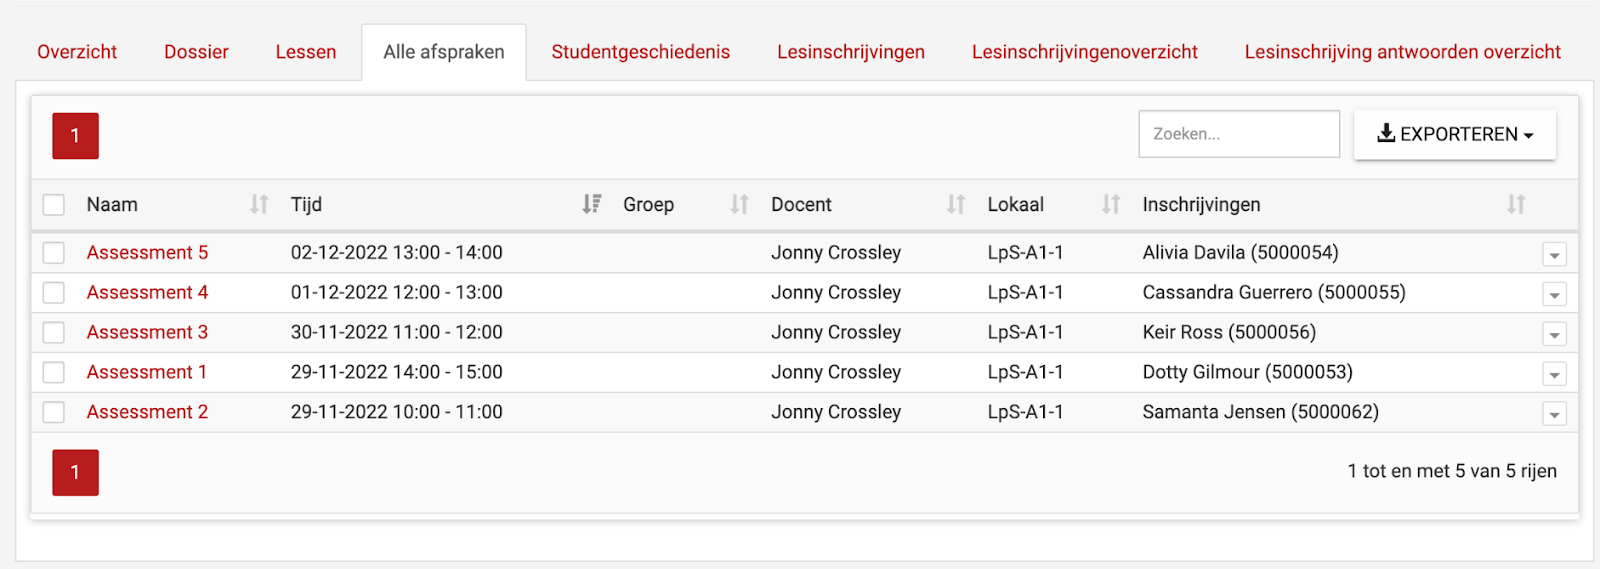Click the Inschrijvingen column sort icon

click(1516, 205)
